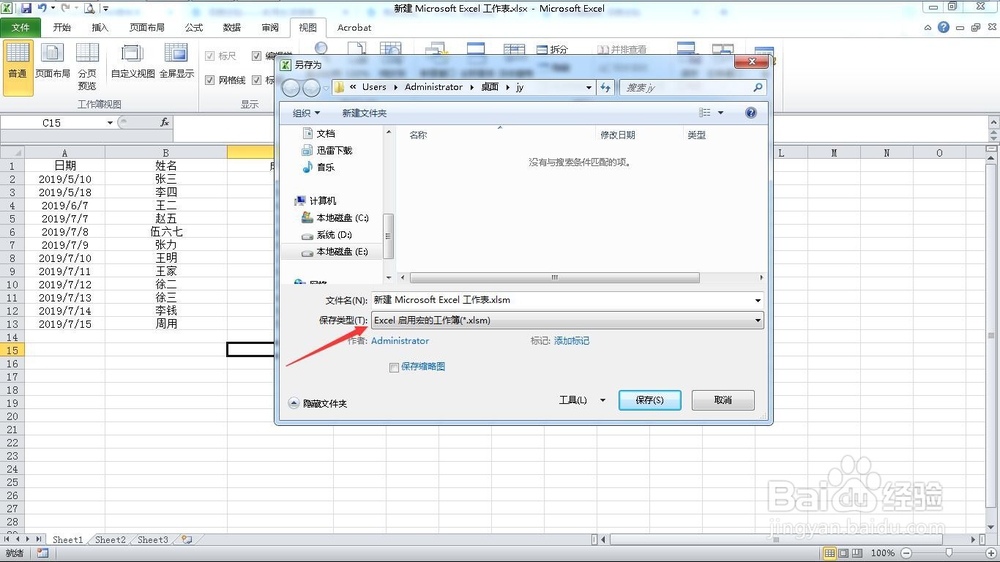Image resolution: width=1000 pixels, height=562 pixels.
Task: Toggle the 保存缩略图 save thumbnail checkbox
Action: 394,367
